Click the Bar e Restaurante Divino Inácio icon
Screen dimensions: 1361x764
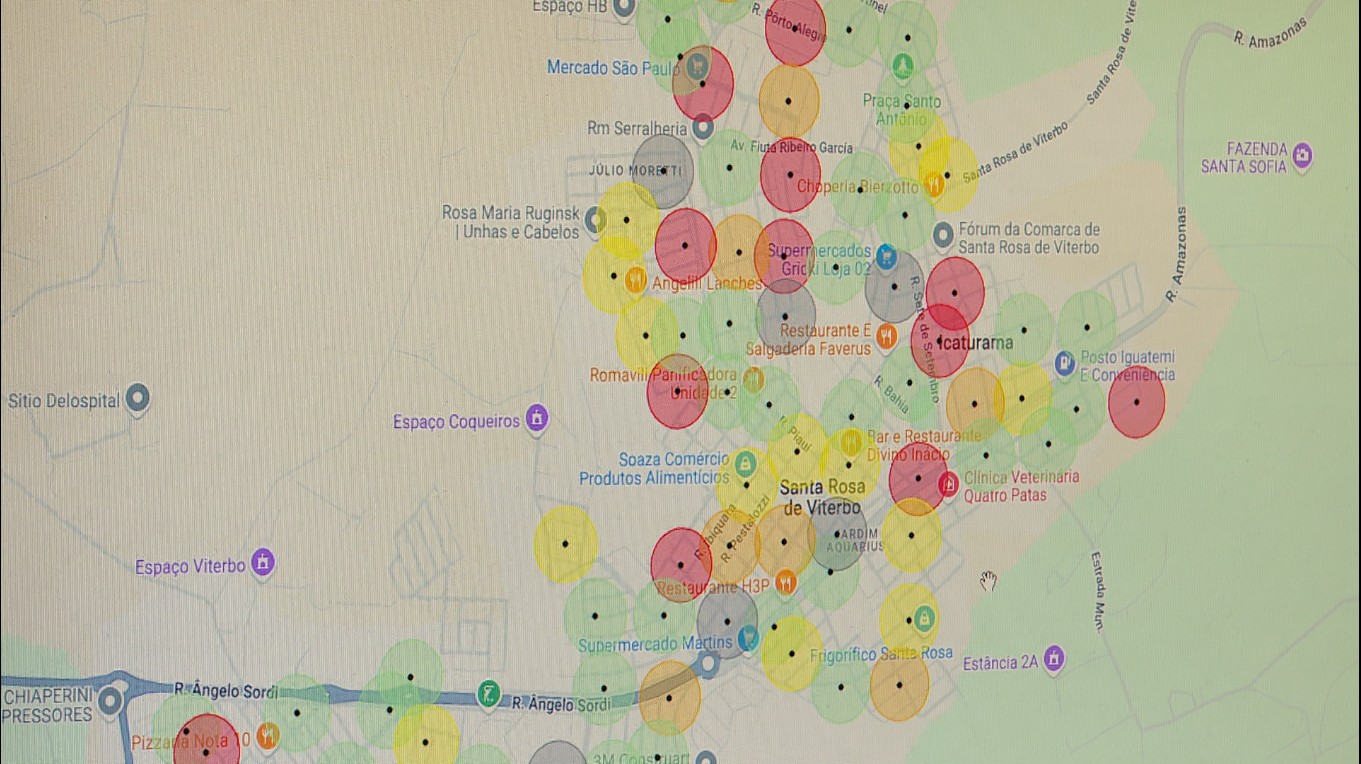[x=851, y=442]
